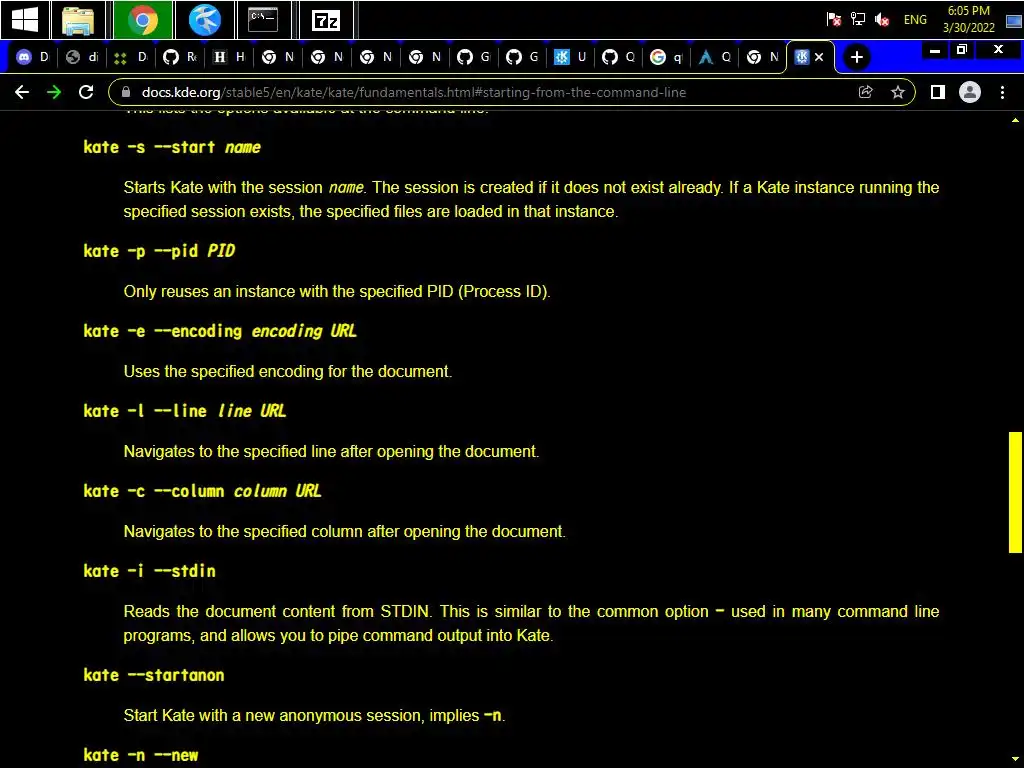Click 'Navigates to the specified column' text

click(x=344, y=532)
